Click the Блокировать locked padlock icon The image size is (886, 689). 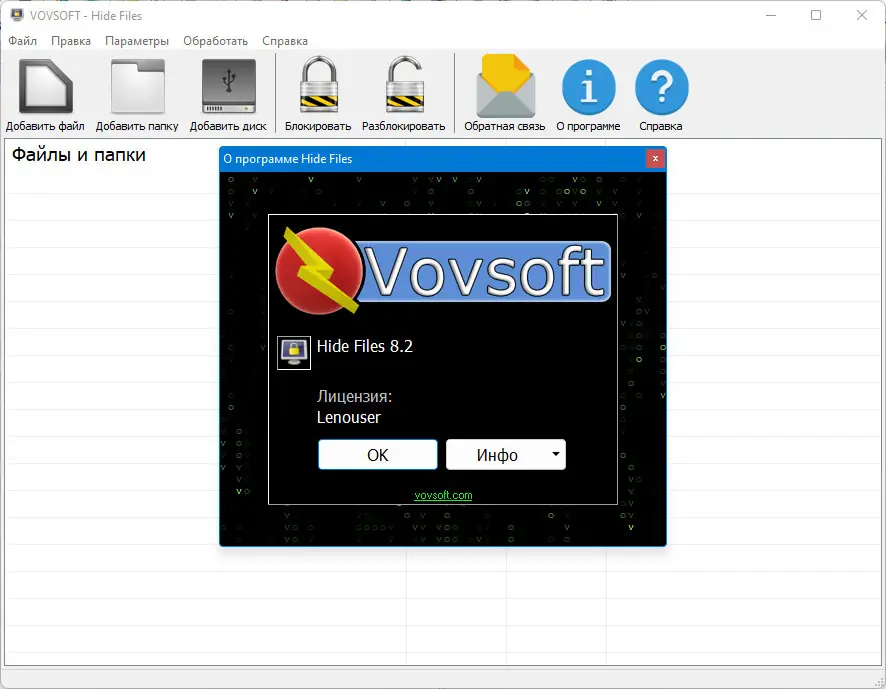click(319, 85)
